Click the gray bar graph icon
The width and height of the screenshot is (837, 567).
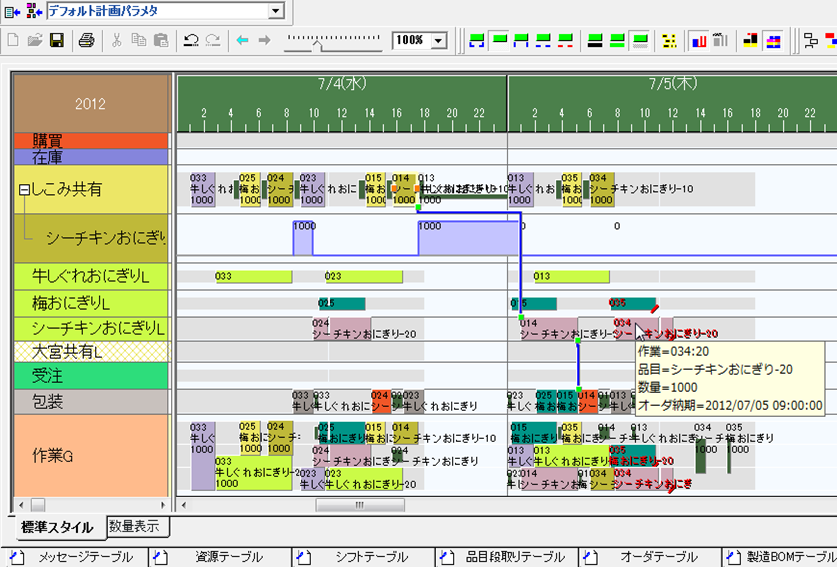click(721, 41)
